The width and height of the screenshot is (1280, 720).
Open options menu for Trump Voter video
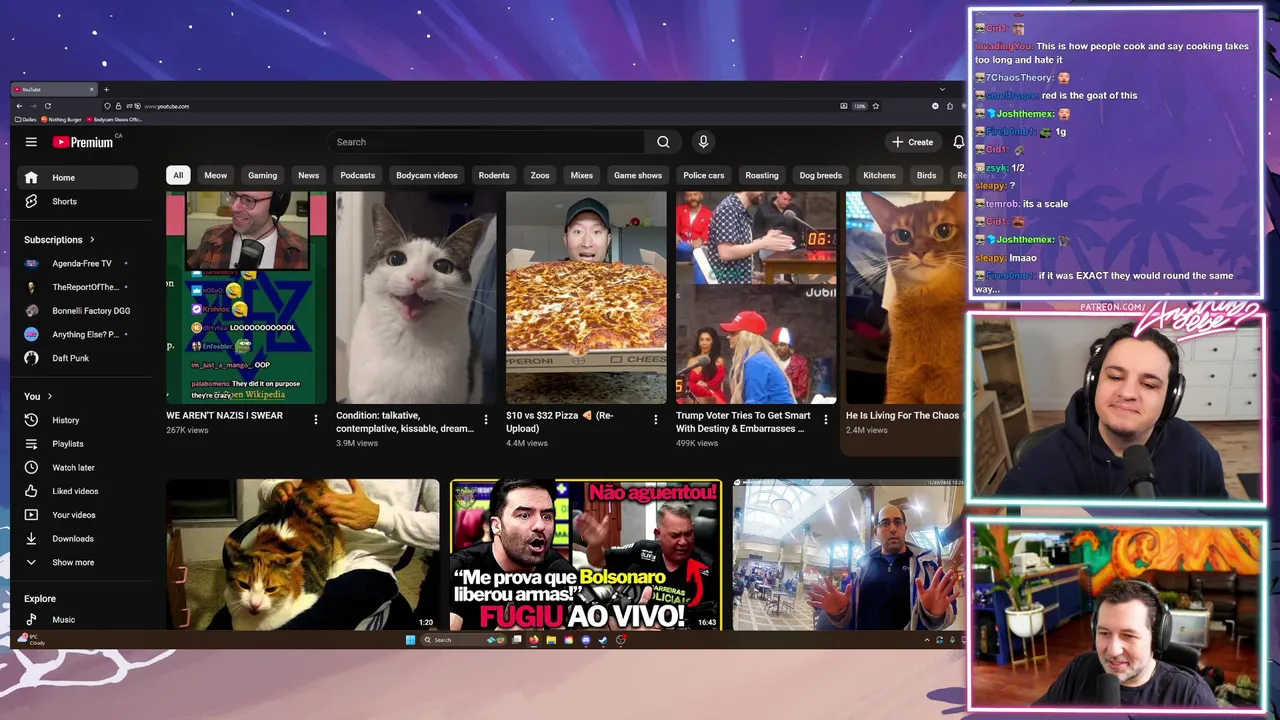[826, 420]
